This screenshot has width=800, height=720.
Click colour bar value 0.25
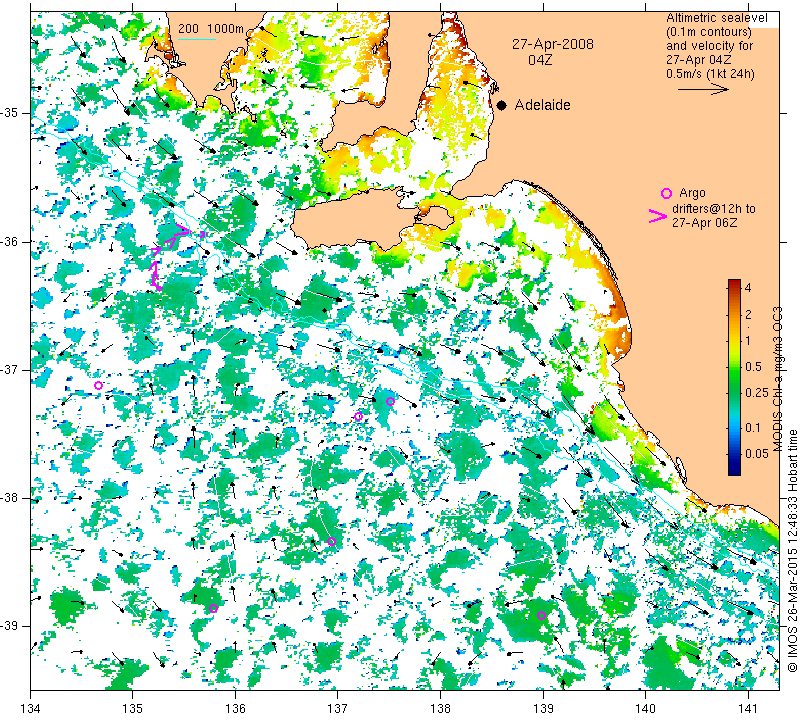[757, 392]
